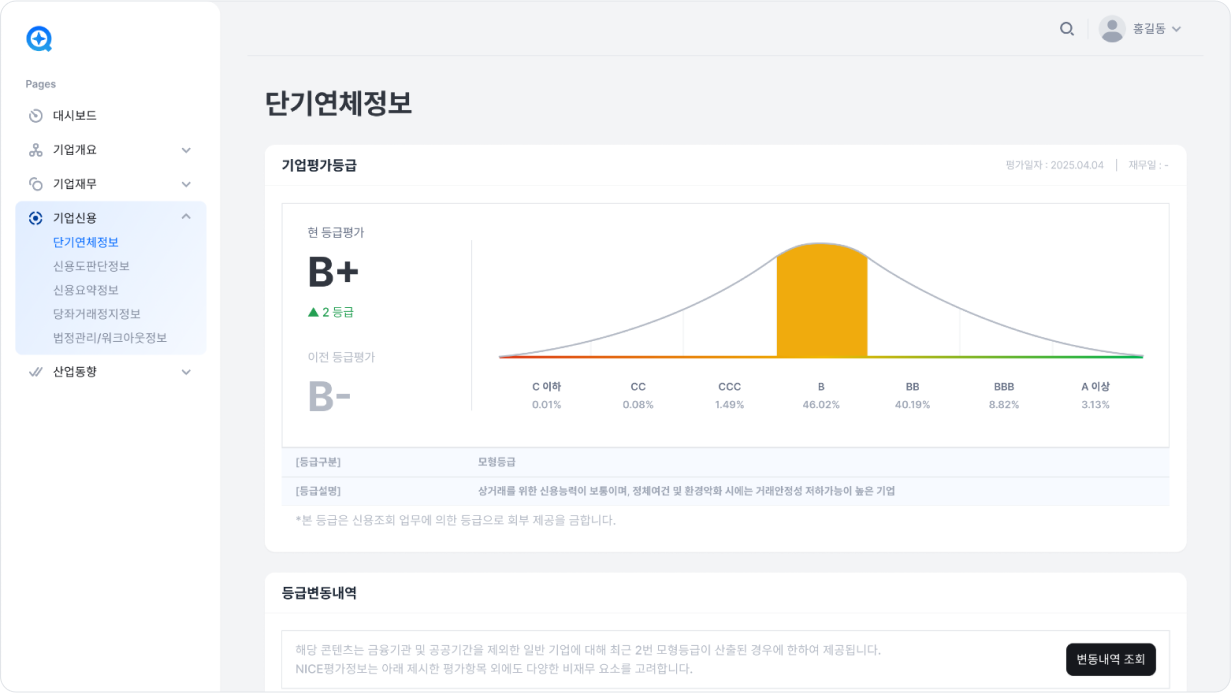This screenshot has width=1231, height=693.
Task: Expand the 기업재무 section chevron
Action: (x=186, y=183)
